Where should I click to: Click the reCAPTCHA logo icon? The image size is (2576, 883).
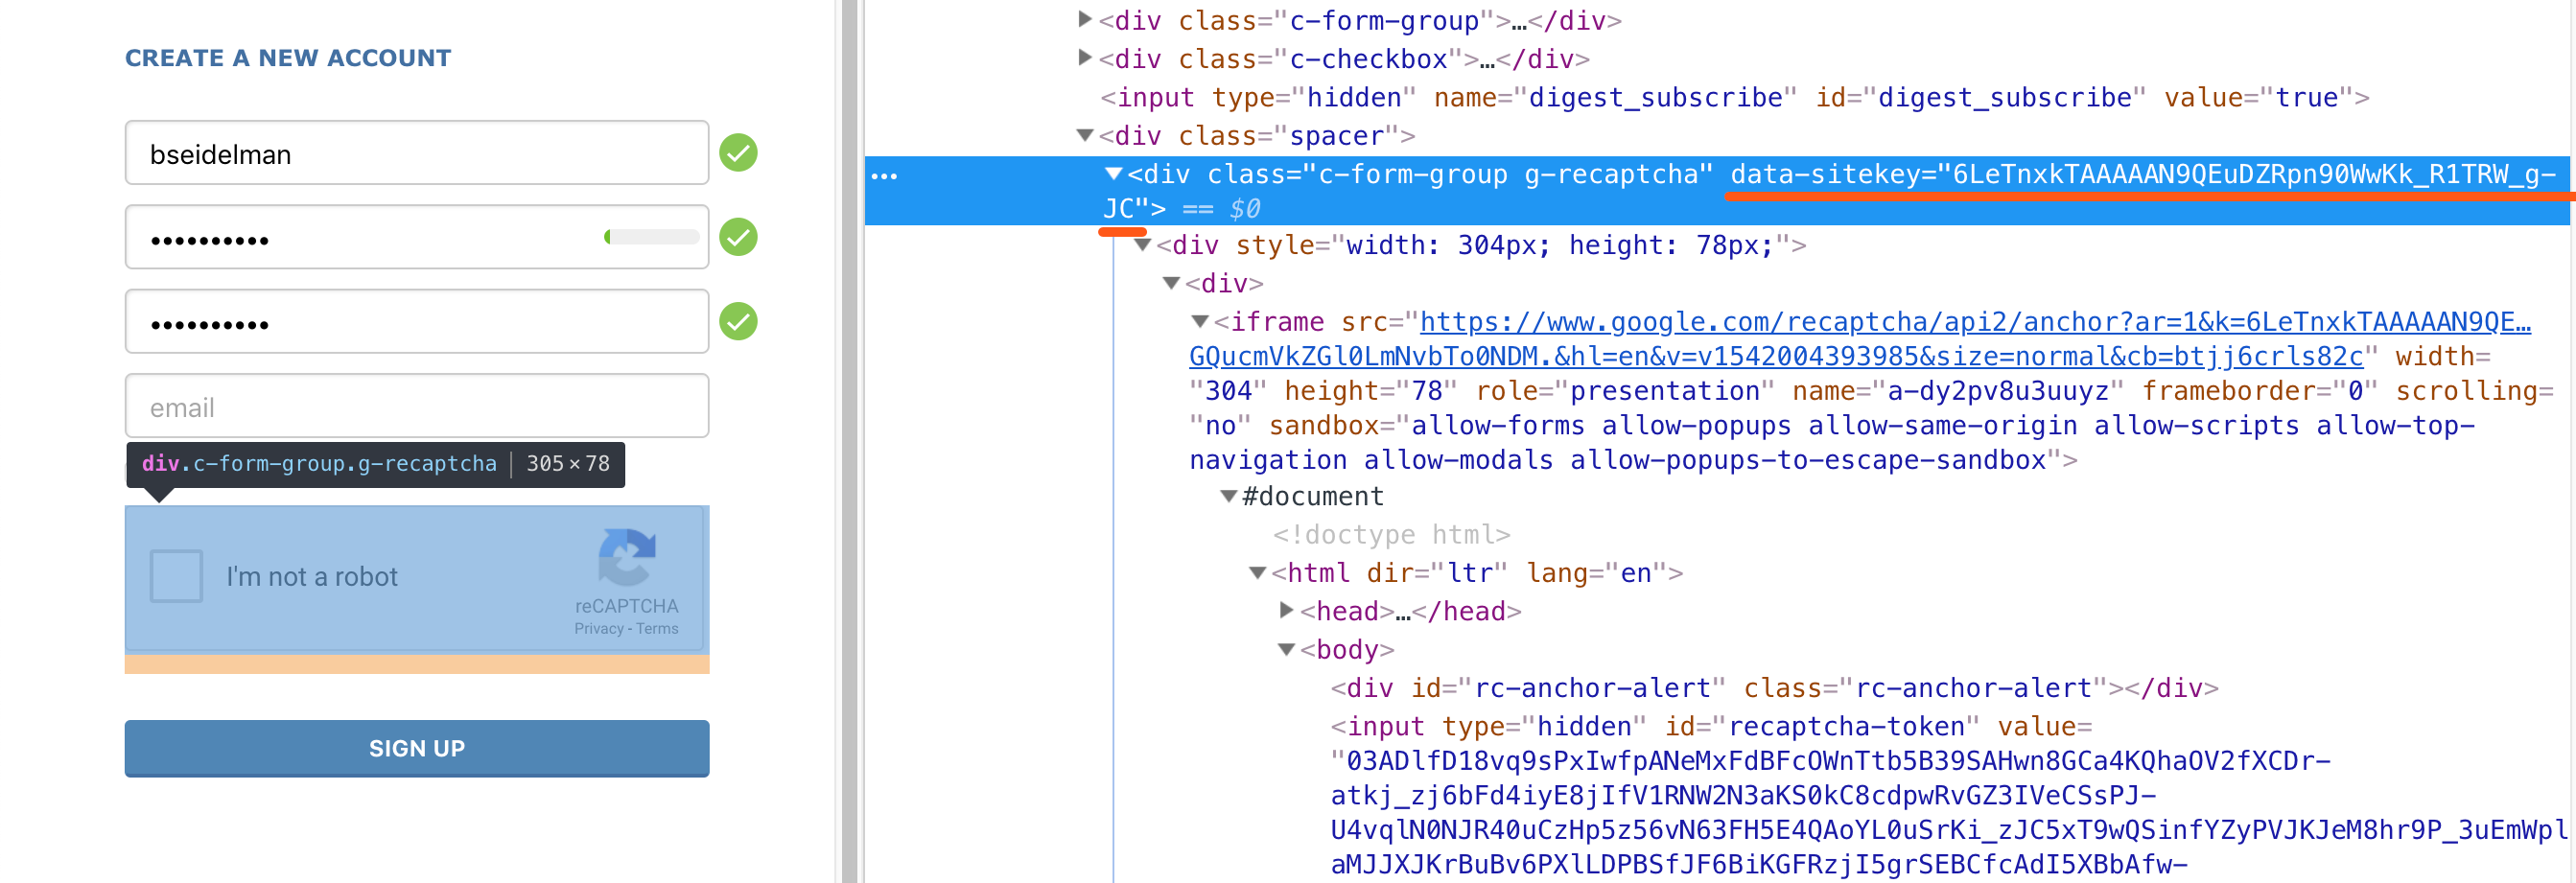[626, 557]
